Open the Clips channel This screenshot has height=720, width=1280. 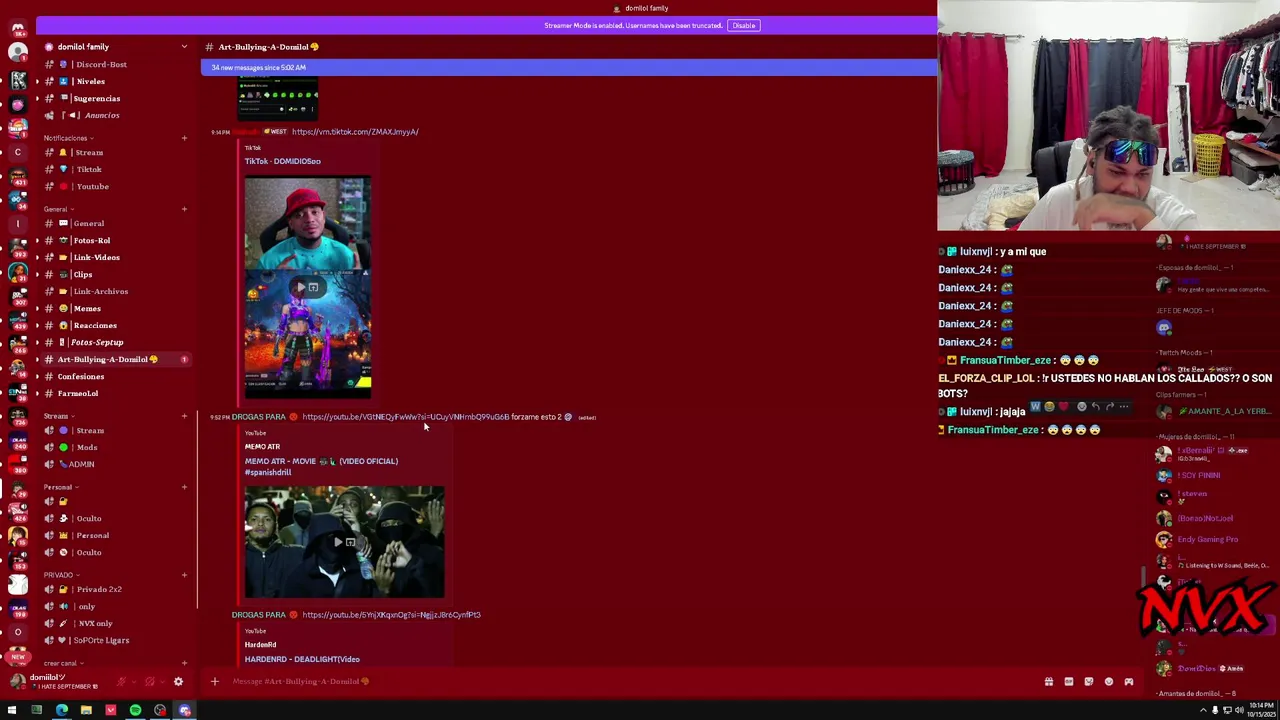click(x=115, y=274)
